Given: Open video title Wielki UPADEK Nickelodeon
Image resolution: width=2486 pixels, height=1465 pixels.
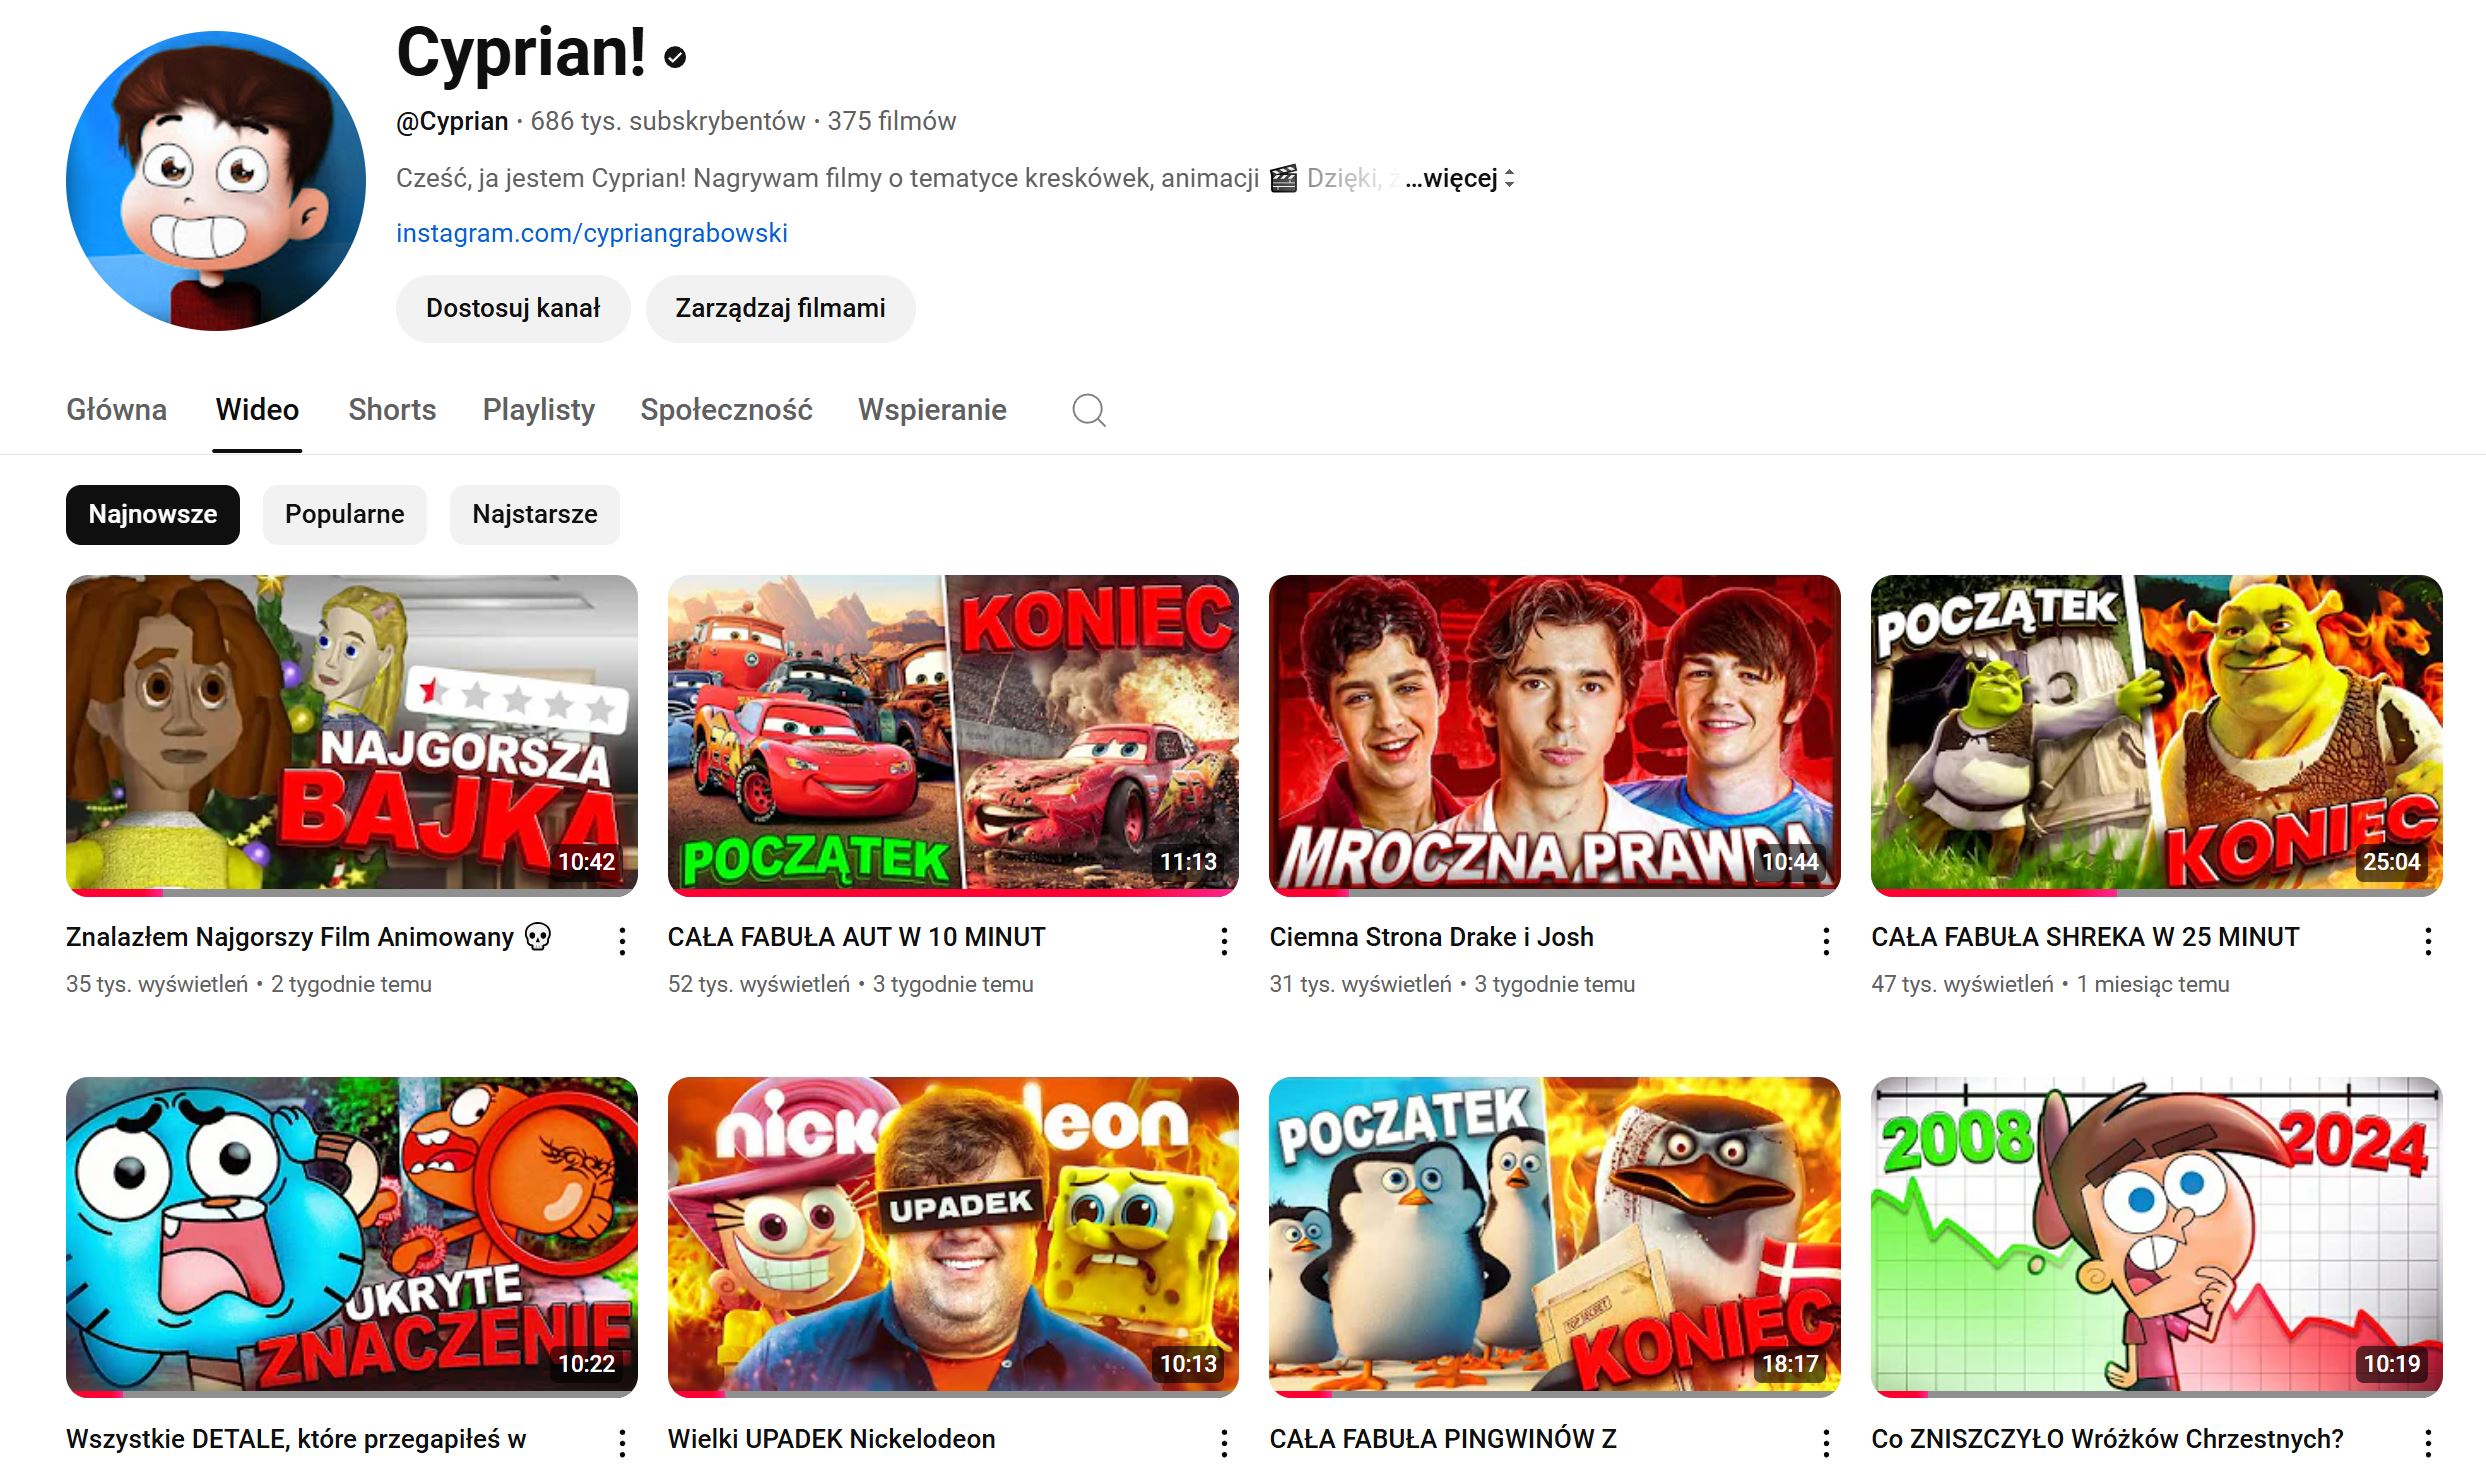Looking at the screenshot, I should coord(831,1439).
